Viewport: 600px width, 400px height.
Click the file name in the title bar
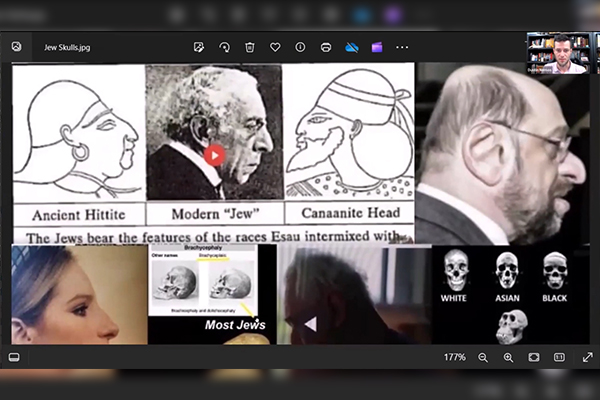click(x=67, y=47)
